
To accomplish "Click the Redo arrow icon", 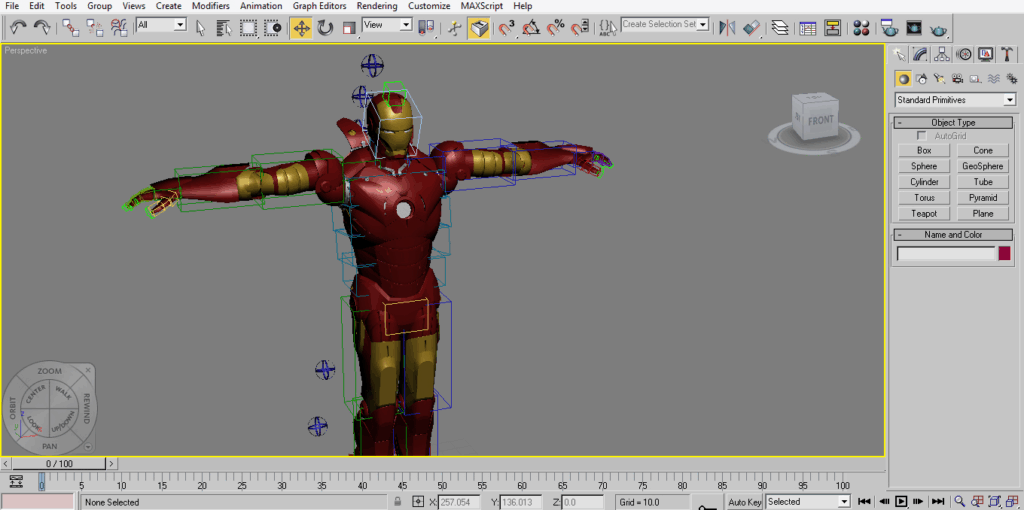I will [42, 27].
